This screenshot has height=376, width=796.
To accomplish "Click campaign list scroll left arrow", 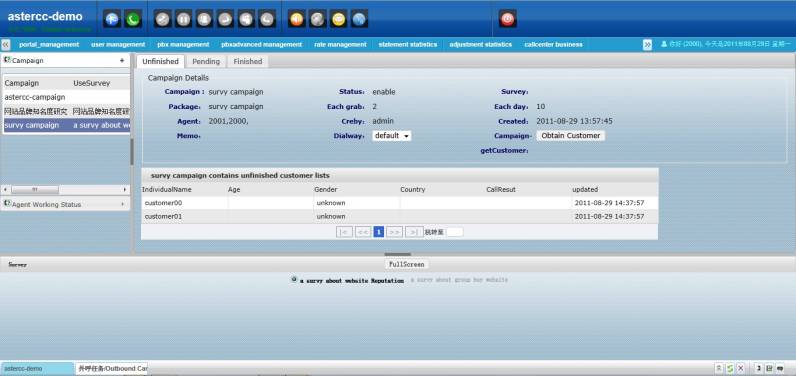I will tap(5, 190).
